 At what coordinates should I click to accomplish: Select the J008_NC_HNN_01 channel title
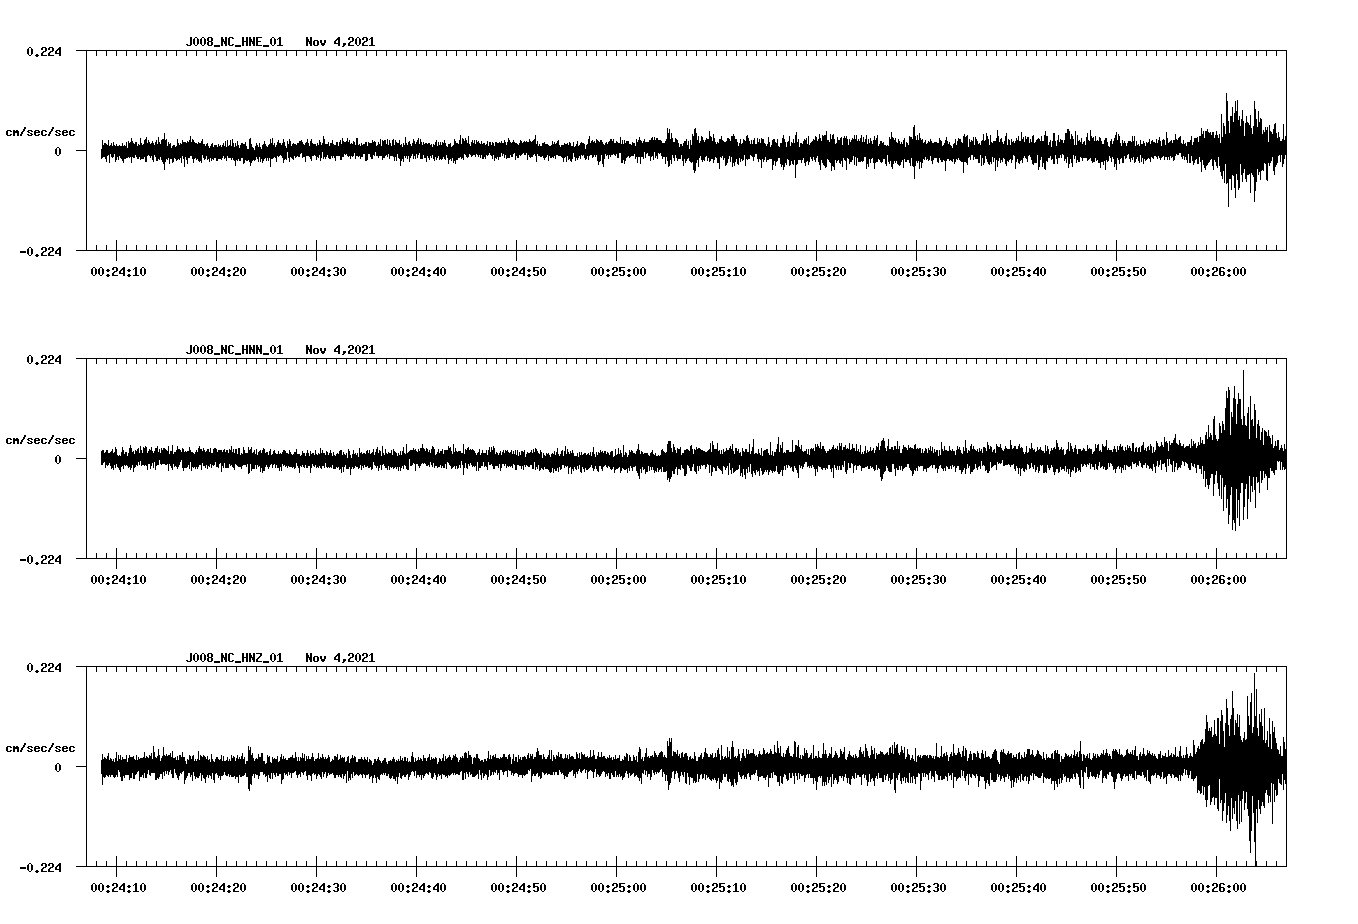click(234, 350)
